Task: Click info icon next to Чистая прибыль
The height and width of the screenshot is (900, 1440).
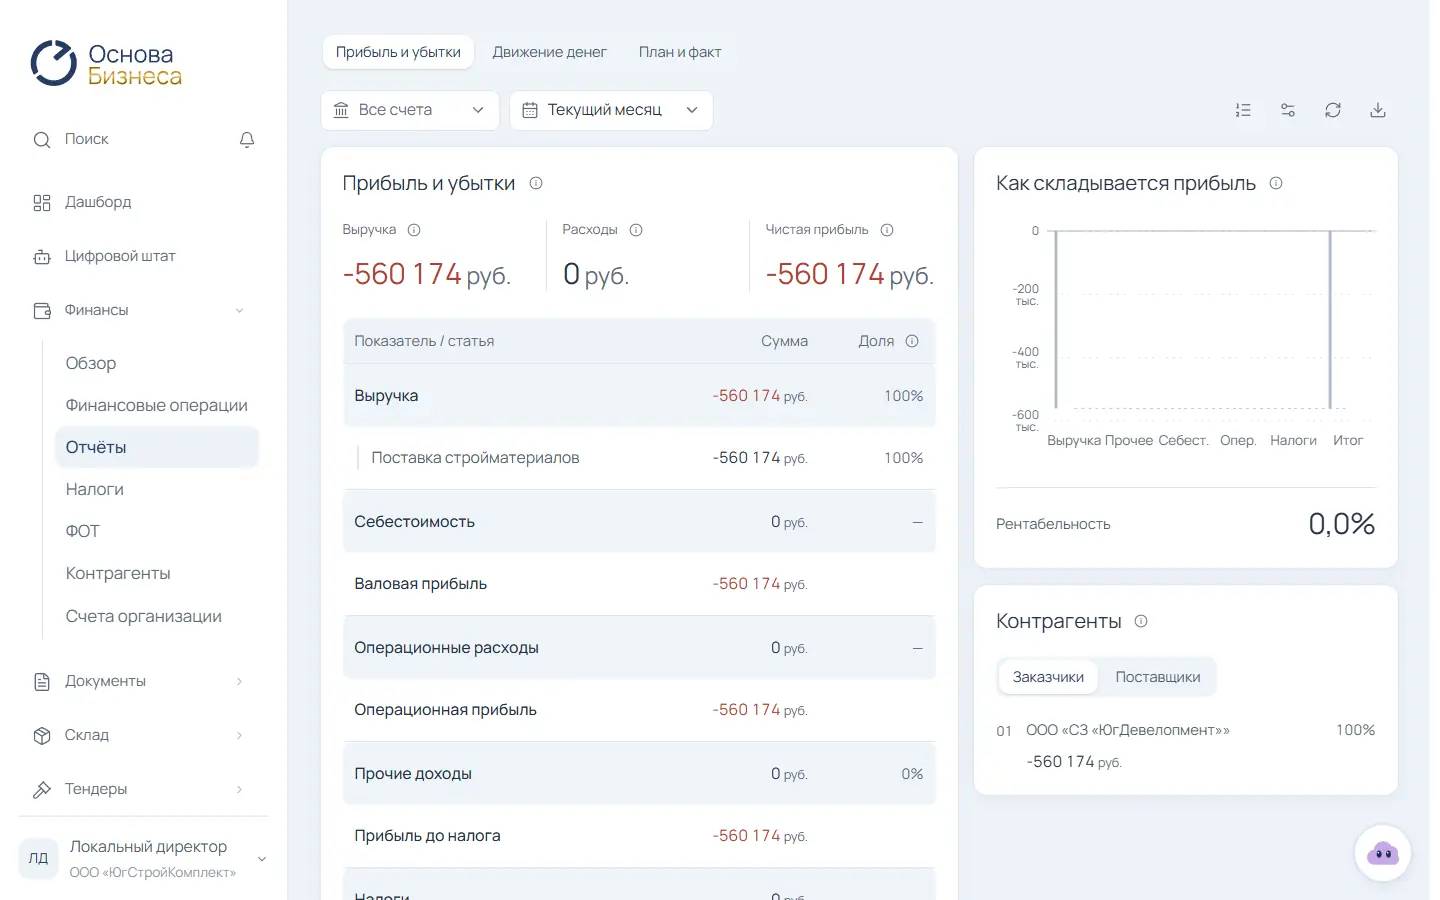Action: 887,230
